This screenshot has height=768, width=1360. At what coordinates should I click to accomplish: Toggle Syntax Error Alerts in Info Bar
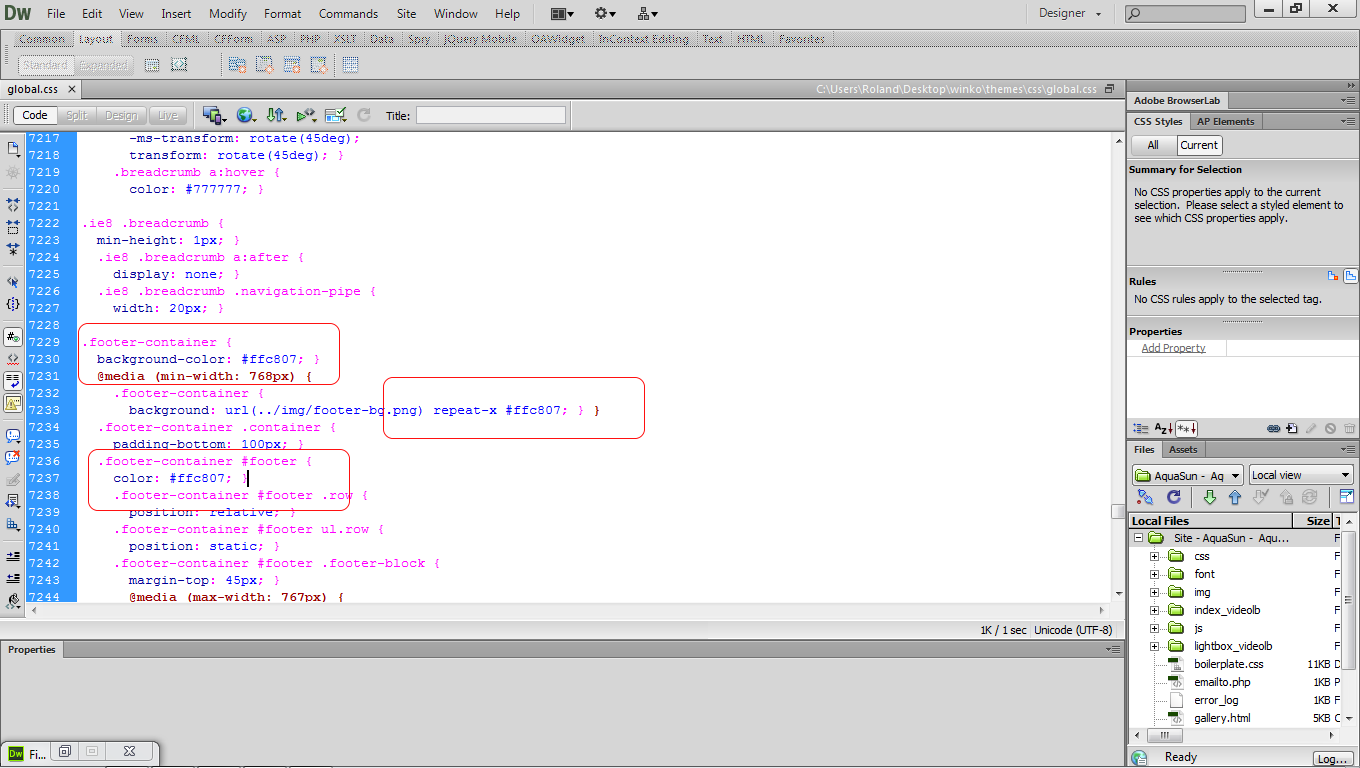point(13,402)
